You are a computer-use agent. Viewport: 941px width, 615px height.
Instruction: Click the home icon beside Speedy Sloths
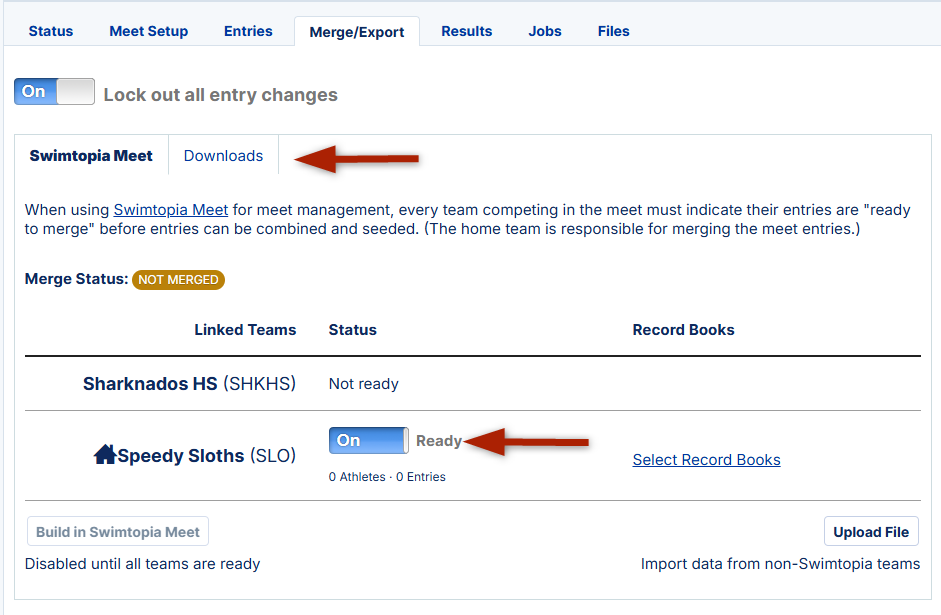[104, 454]
